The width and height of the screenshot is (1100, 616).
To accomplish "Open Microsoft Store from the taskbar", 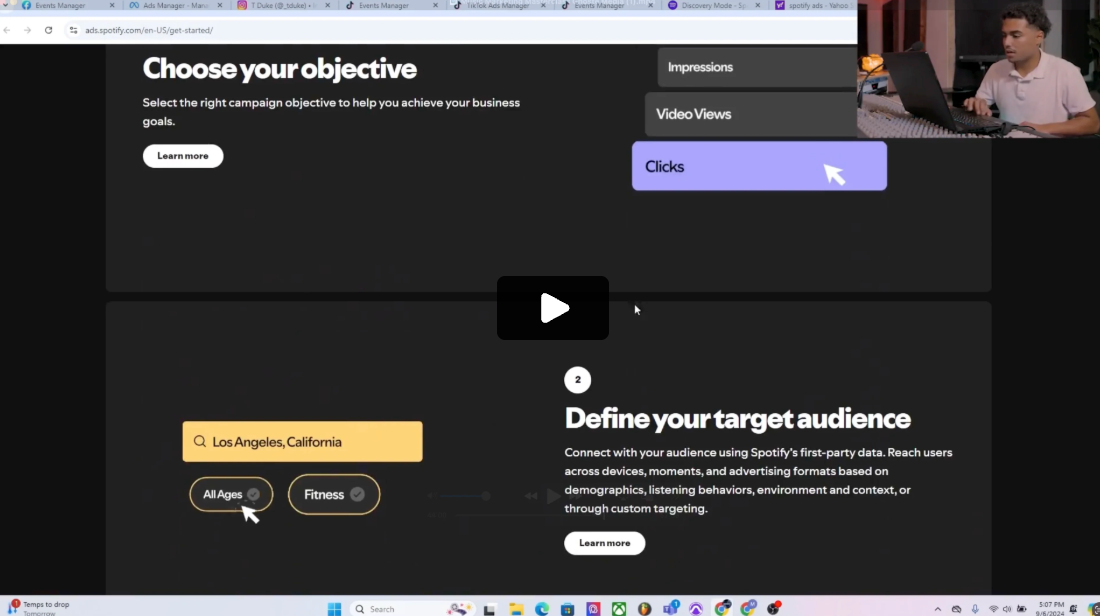I will pos(567,609).
